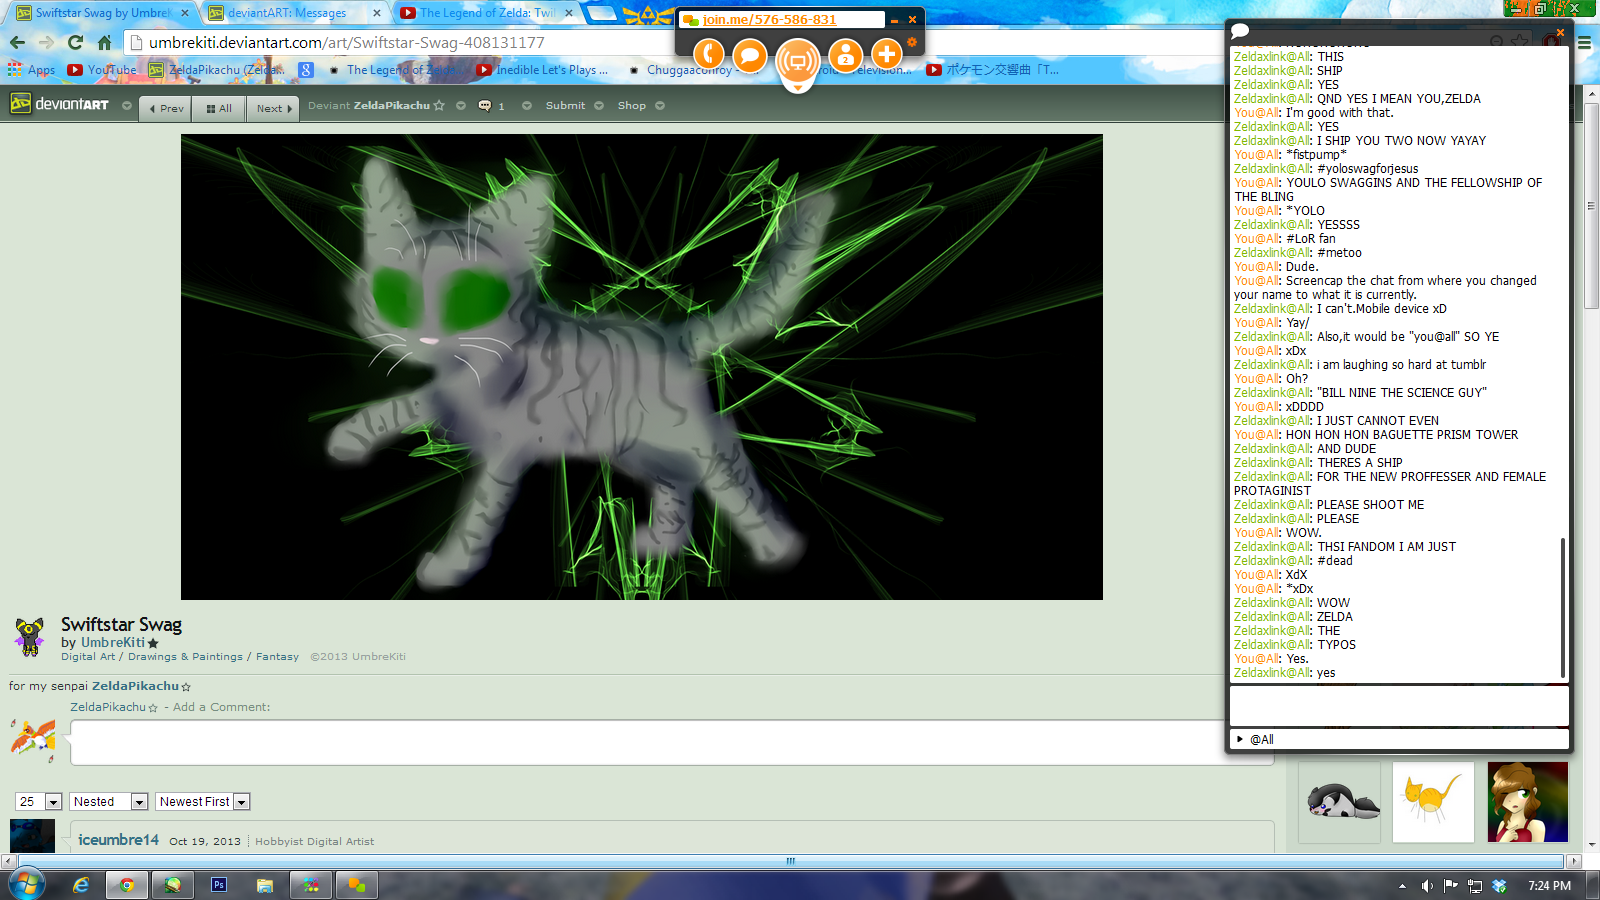Viewport: 1600px width, 900px height.
Task: Open Digital Art category link
Action: click(x=88, y=657)
